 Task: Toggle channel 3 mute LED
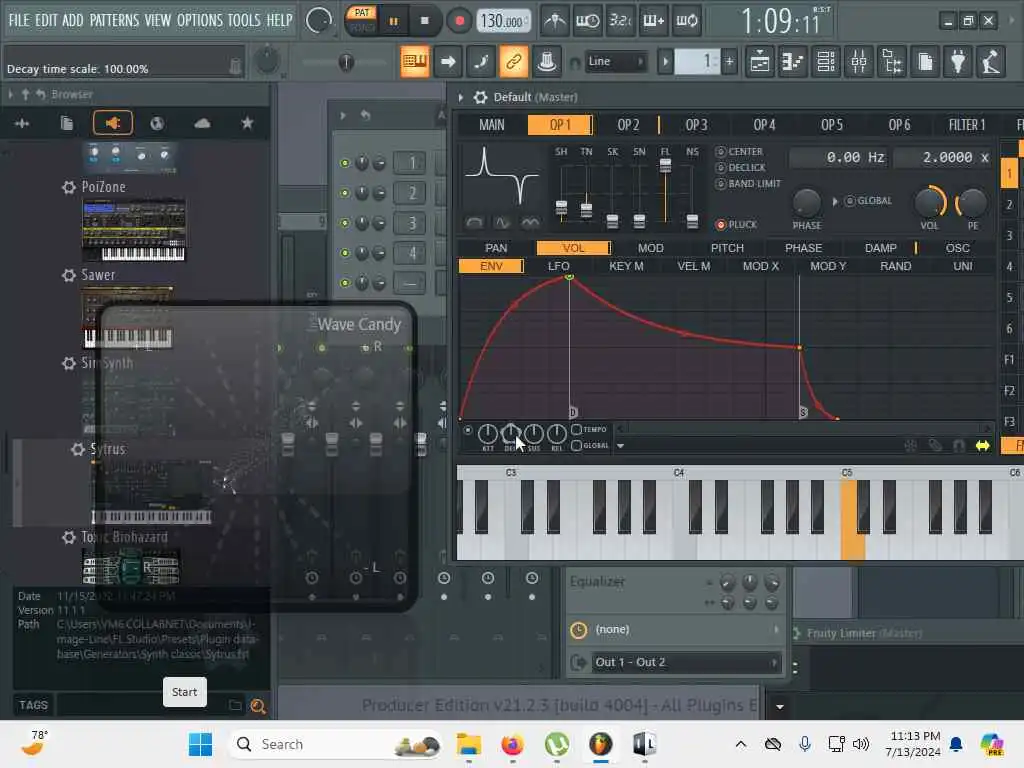[x=345, y=223]
